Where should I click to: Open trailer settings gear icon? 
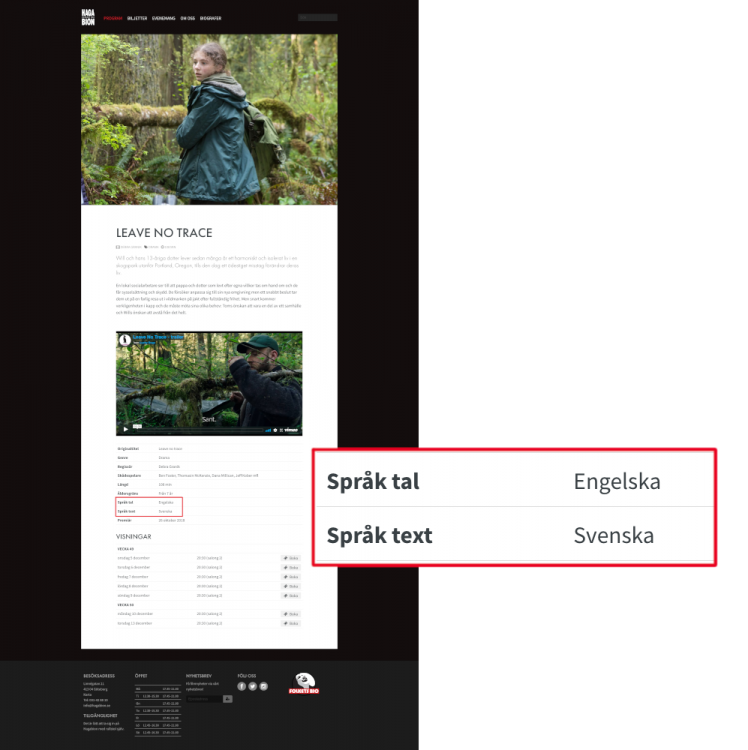tap(275, 430)
